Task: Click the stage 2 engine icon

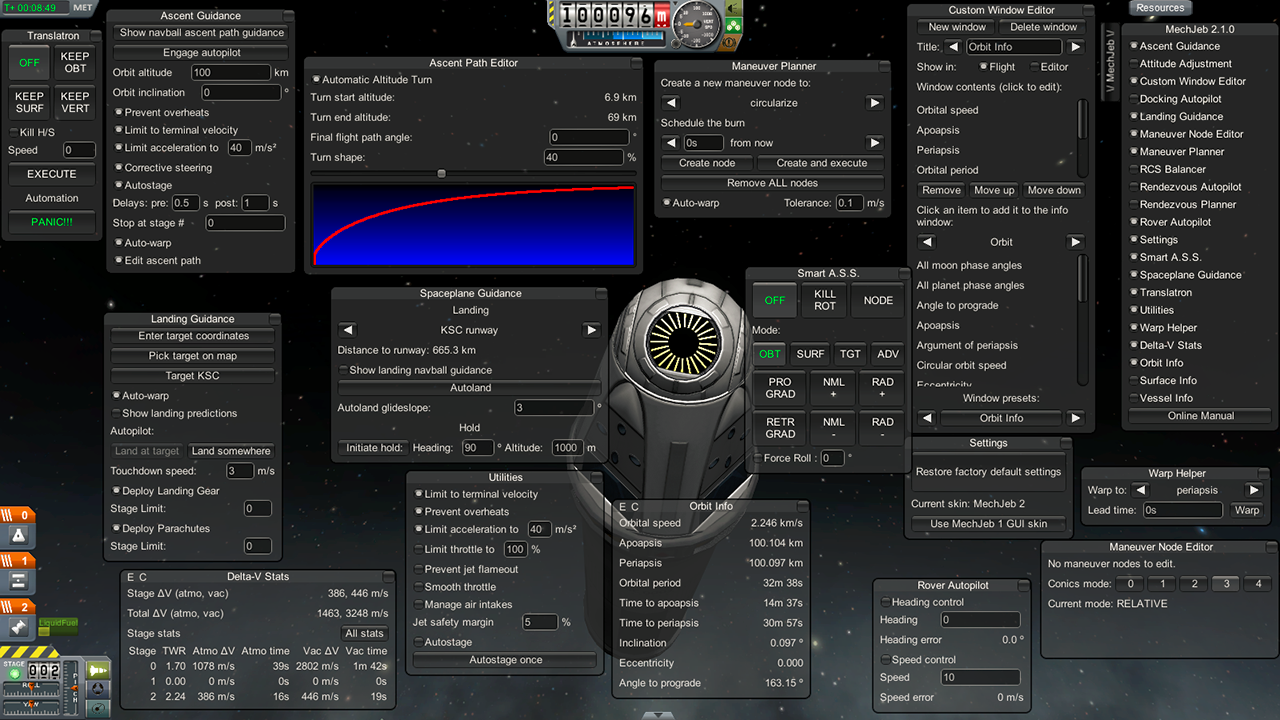Action: (x=18, y=628)
